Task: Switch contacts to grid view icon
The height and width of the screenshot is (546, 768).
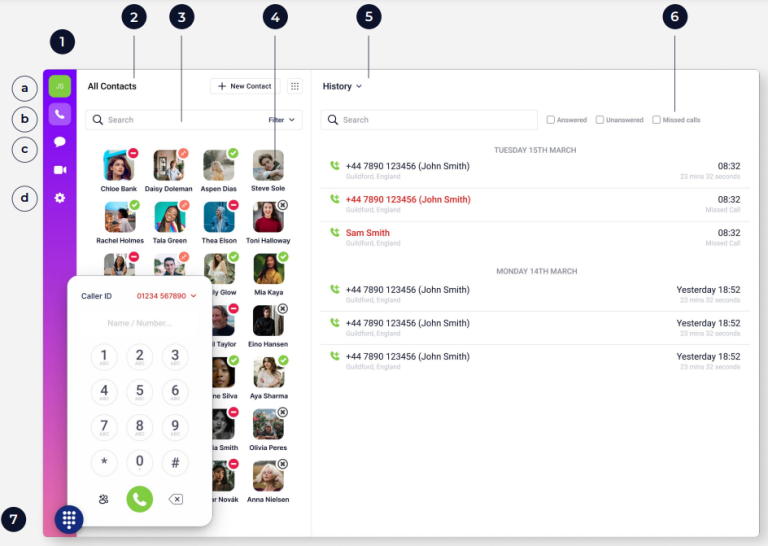Action: pyautogui.click(x=294, y=86)
